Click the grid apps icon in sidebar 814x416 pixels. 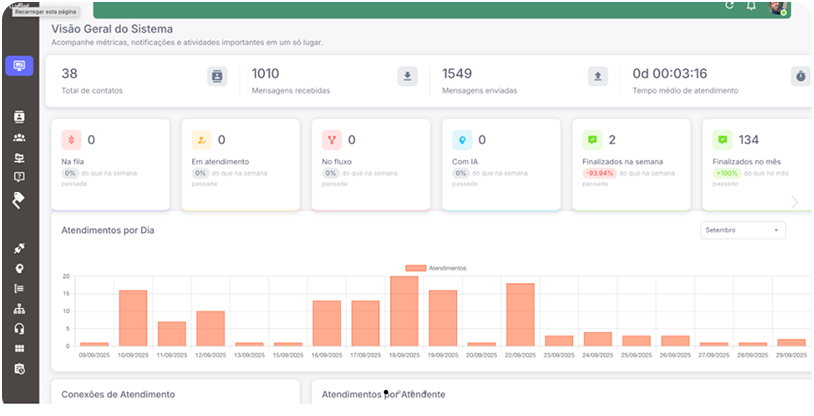pyautogui.click(x=19, y=348)
